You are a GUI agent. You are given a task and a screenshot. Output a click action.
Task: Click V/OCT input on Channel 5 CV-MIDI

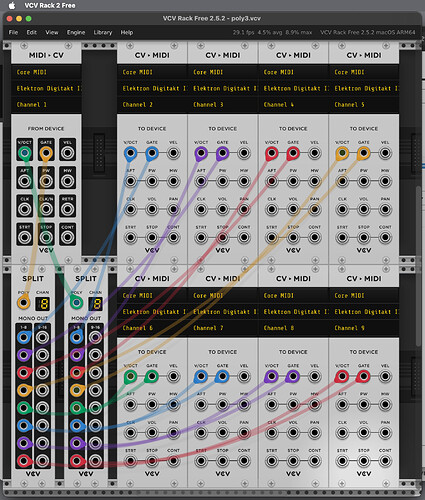coord(342,153)
